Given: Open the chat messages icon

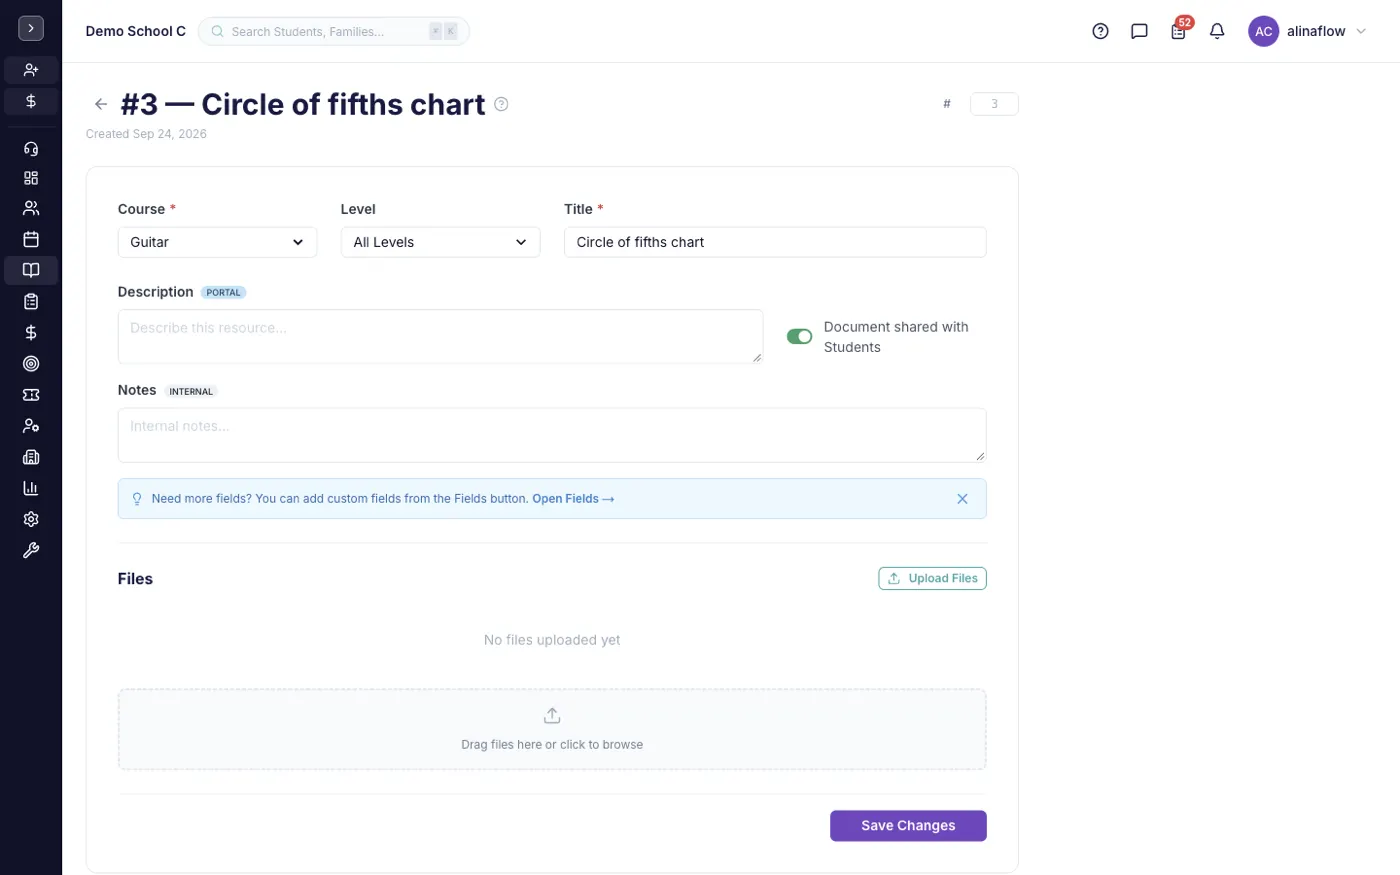Looking at the screenshot, I should (x=1139, y=31).
